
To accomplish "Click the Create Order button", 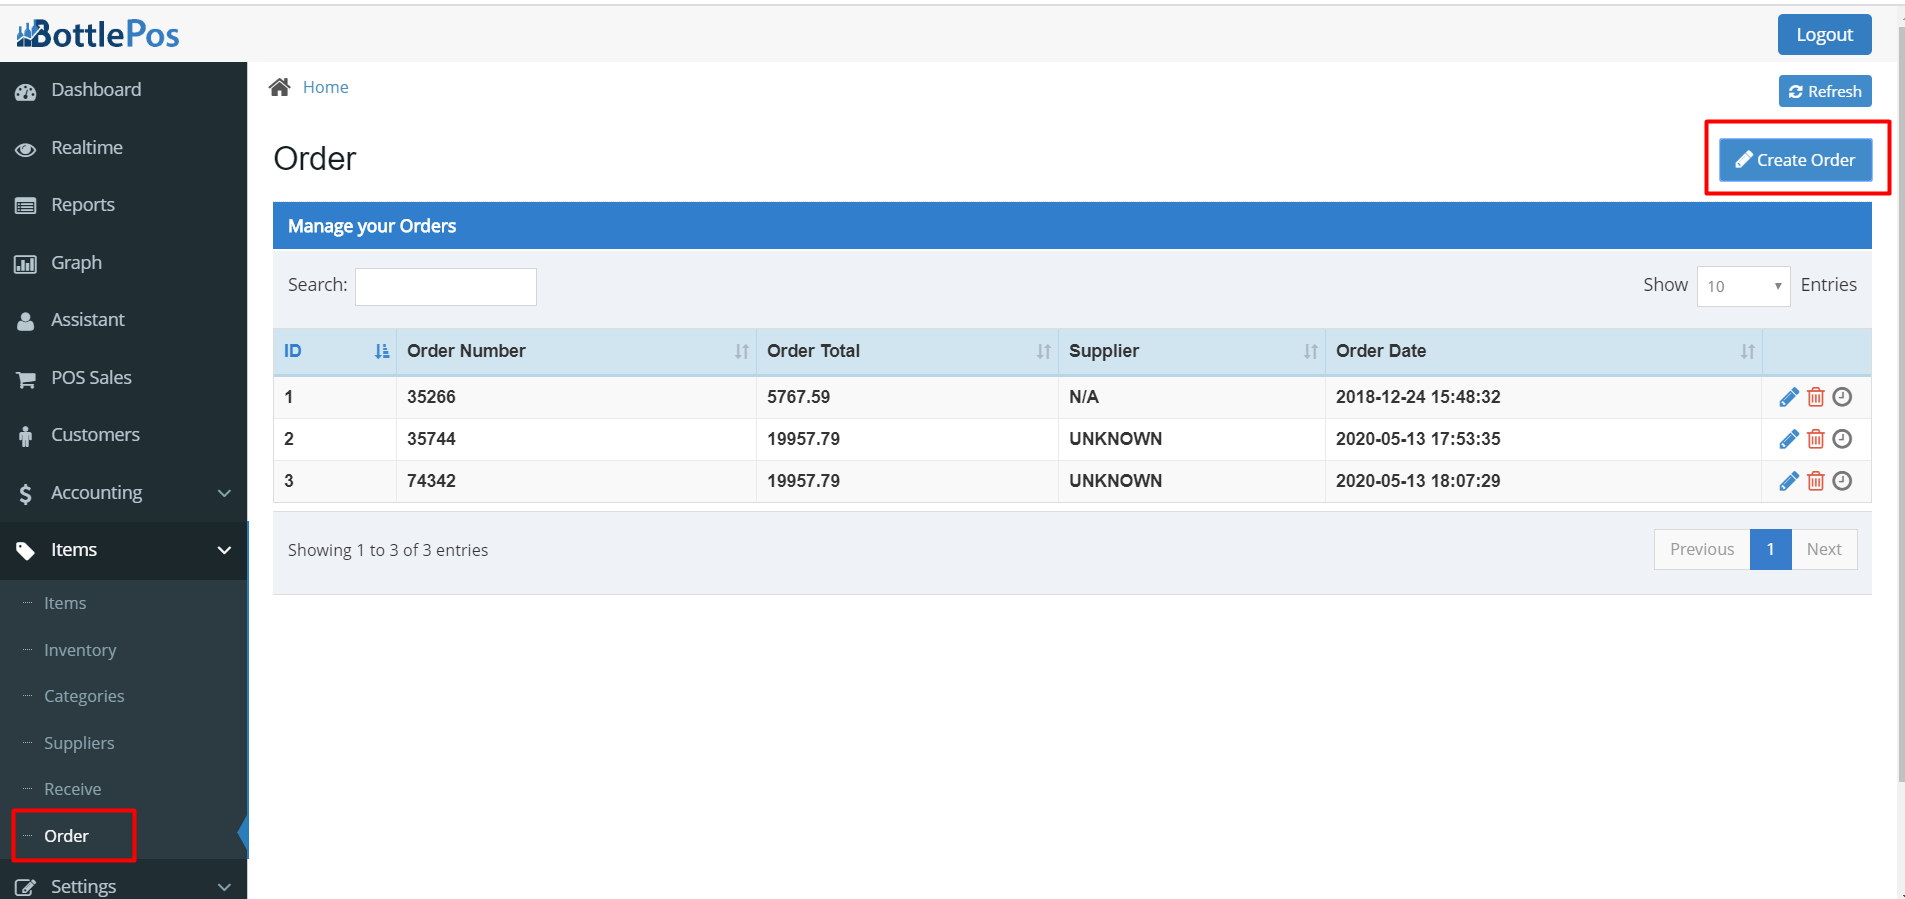I will (1795, 160).
